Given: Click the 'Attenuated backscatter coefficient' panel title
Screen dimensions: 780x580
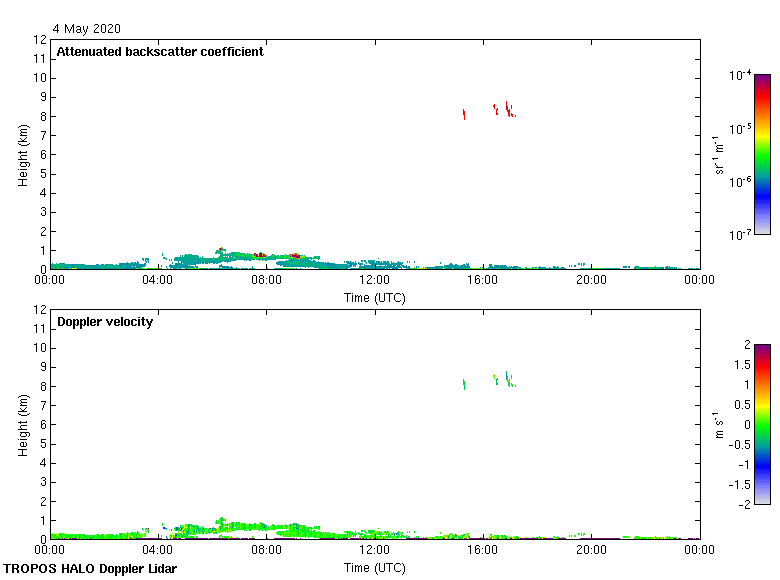Looking at the screenshot, I should pyautogui.click(x=160, y=52).
